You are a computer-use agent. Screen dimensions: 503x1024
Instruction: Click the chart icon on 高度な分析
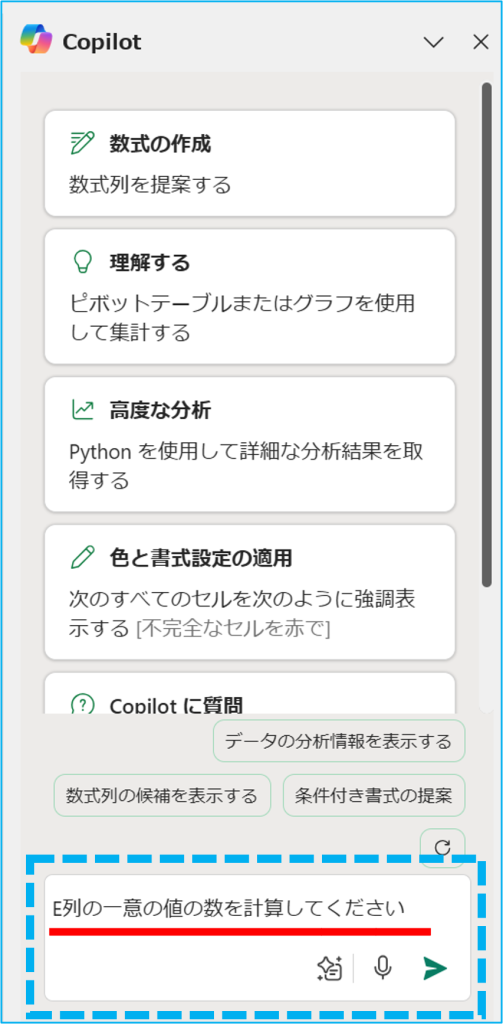[82, 410]
